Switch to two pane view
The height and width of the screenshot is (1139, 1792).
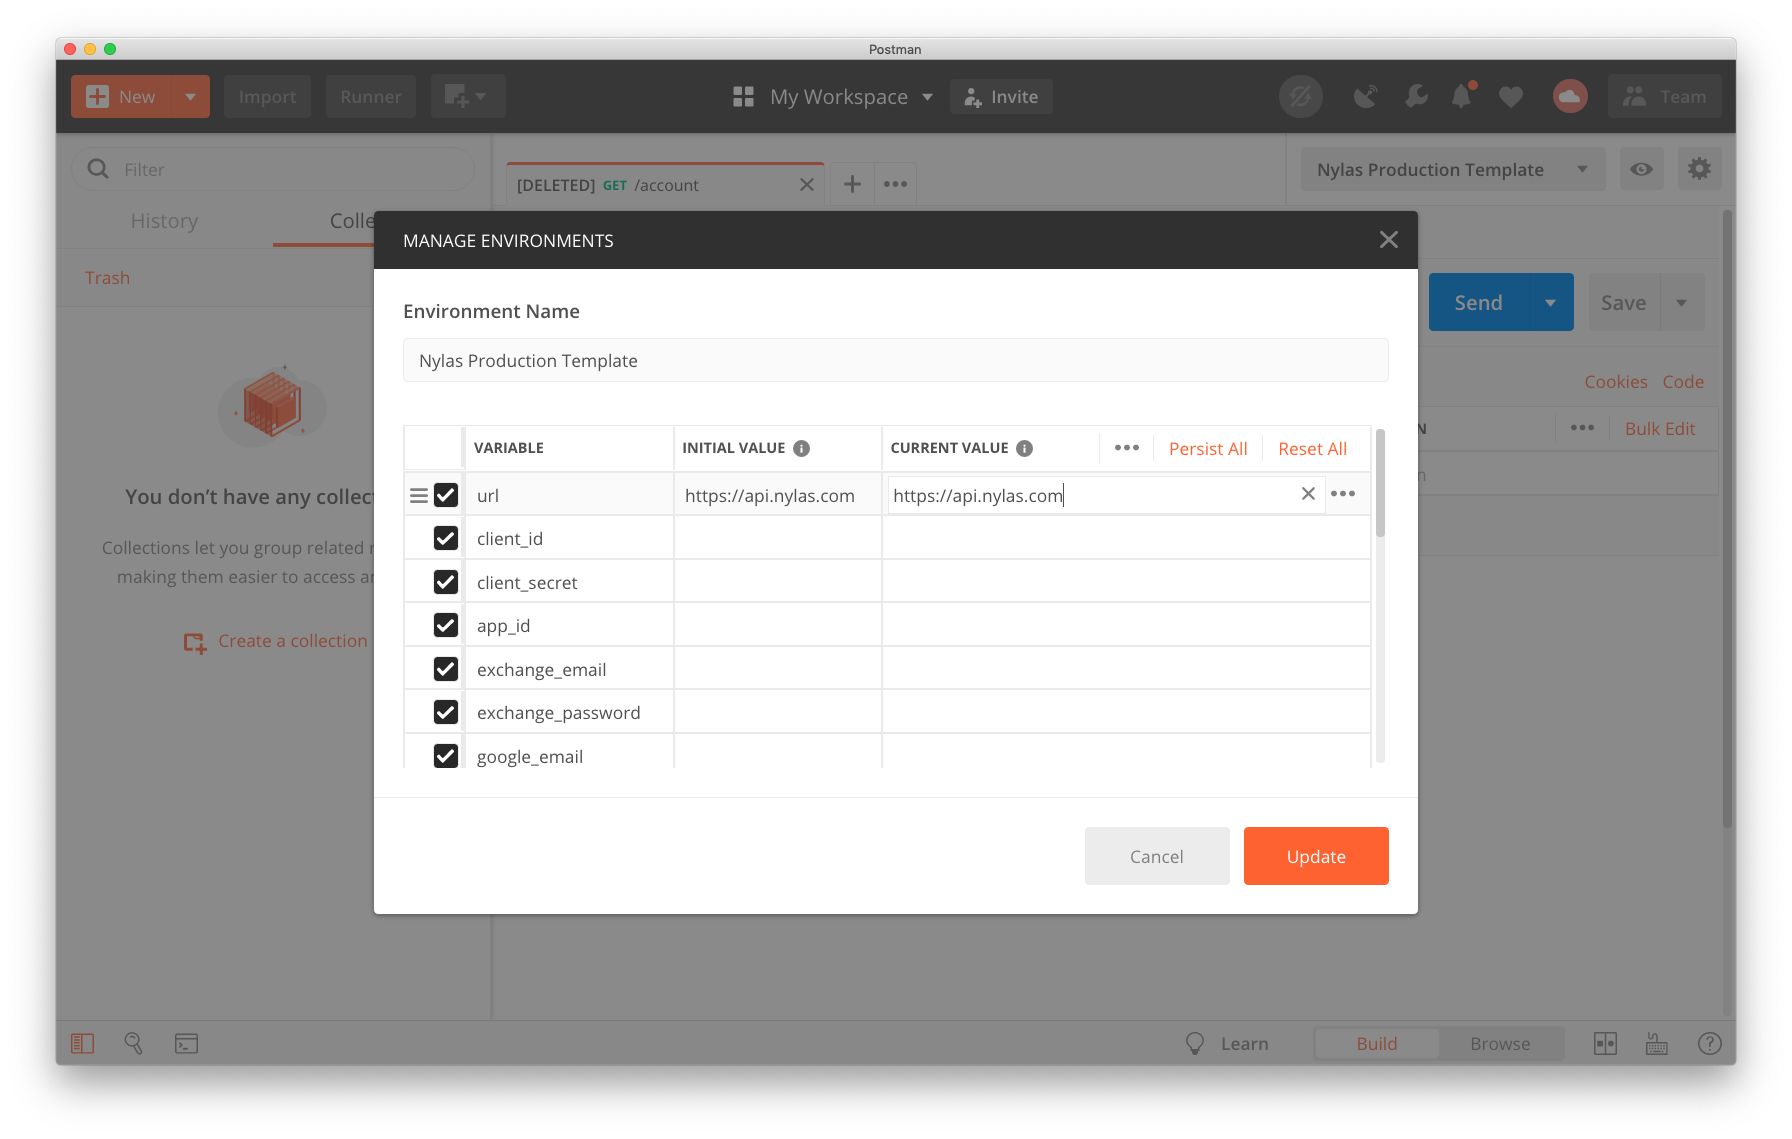[x=1605, y=1043]
